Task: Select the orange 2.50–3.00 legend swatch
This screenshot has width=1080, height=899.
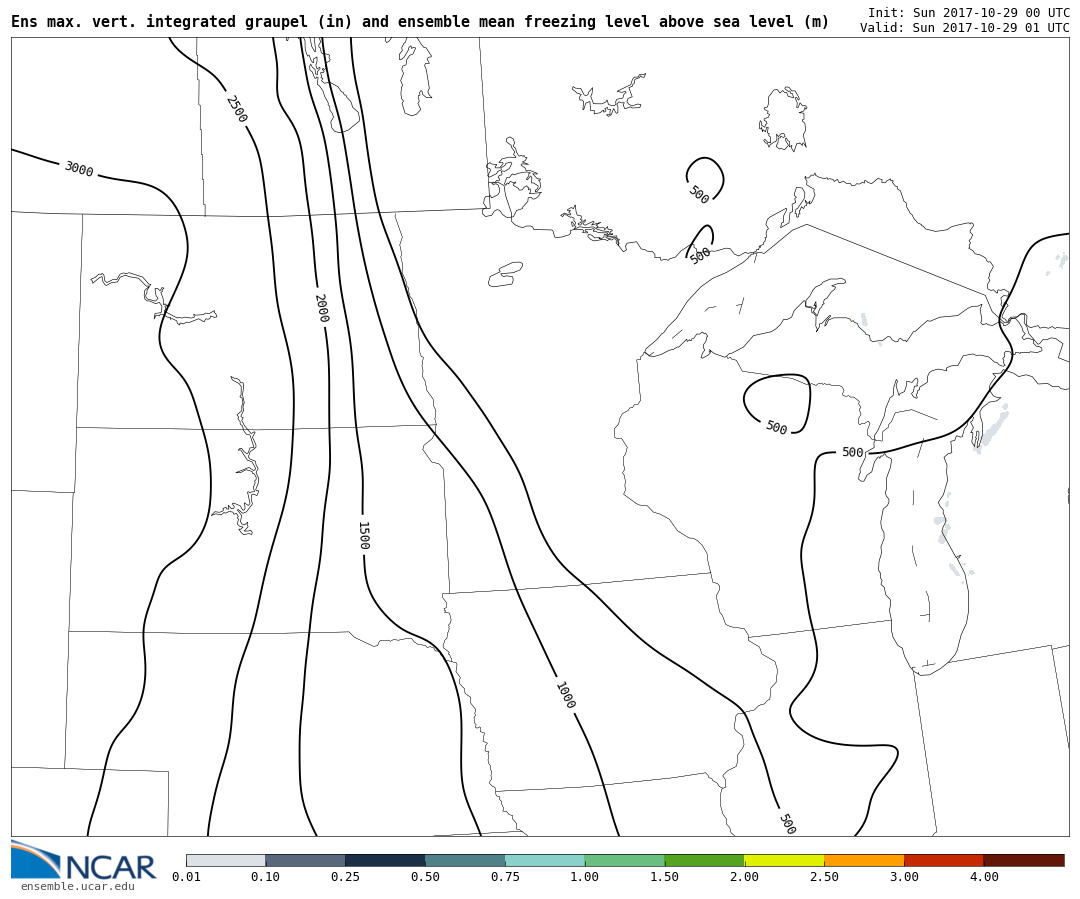Action: coord(864,860)
